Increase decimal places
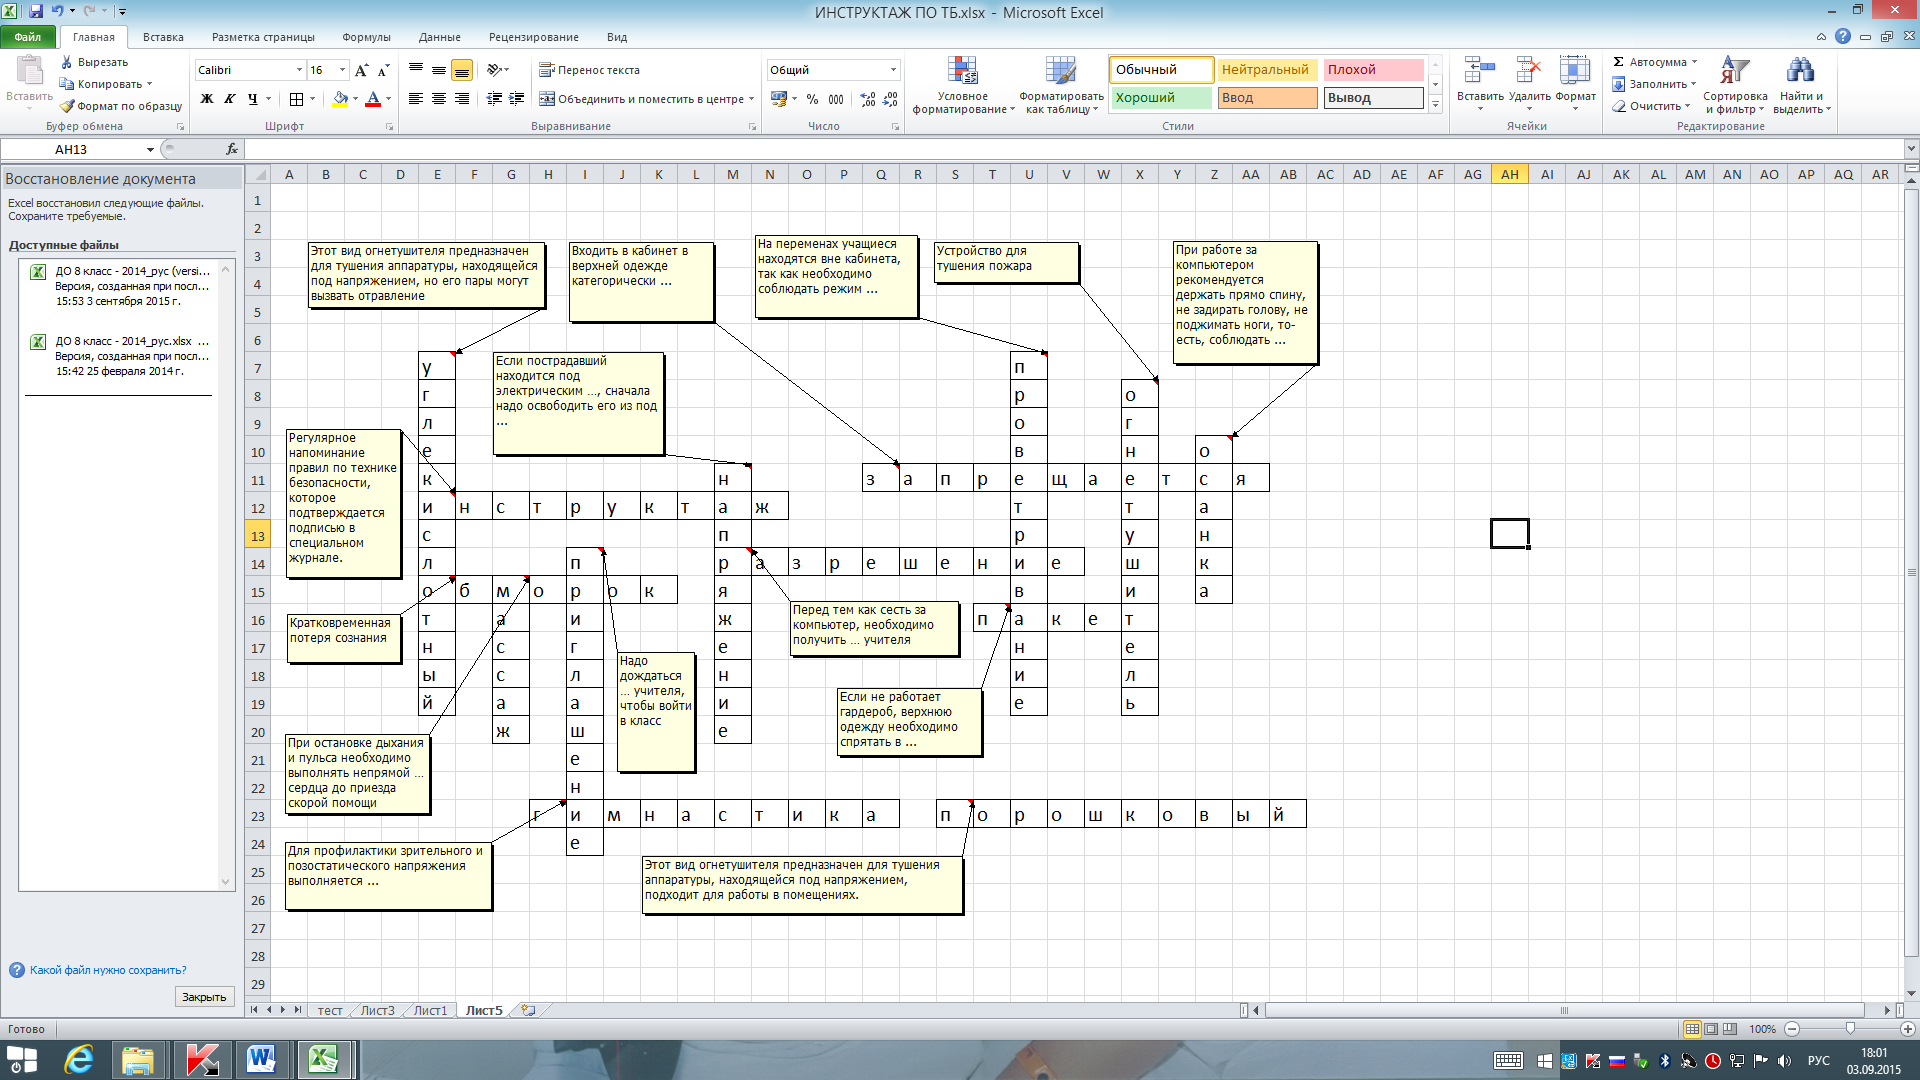Viewport: 1920px width, 1080px height. tap(867, 99)
